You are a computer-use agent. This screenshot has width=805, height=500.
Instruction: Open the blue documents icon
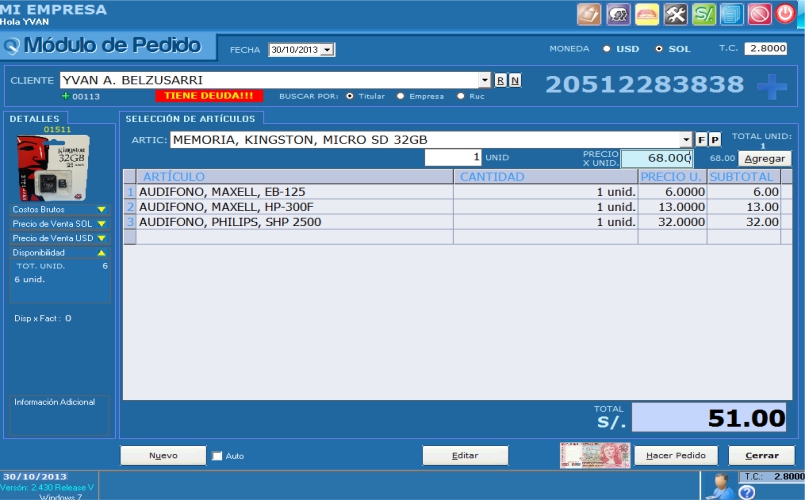coord(732,14)
